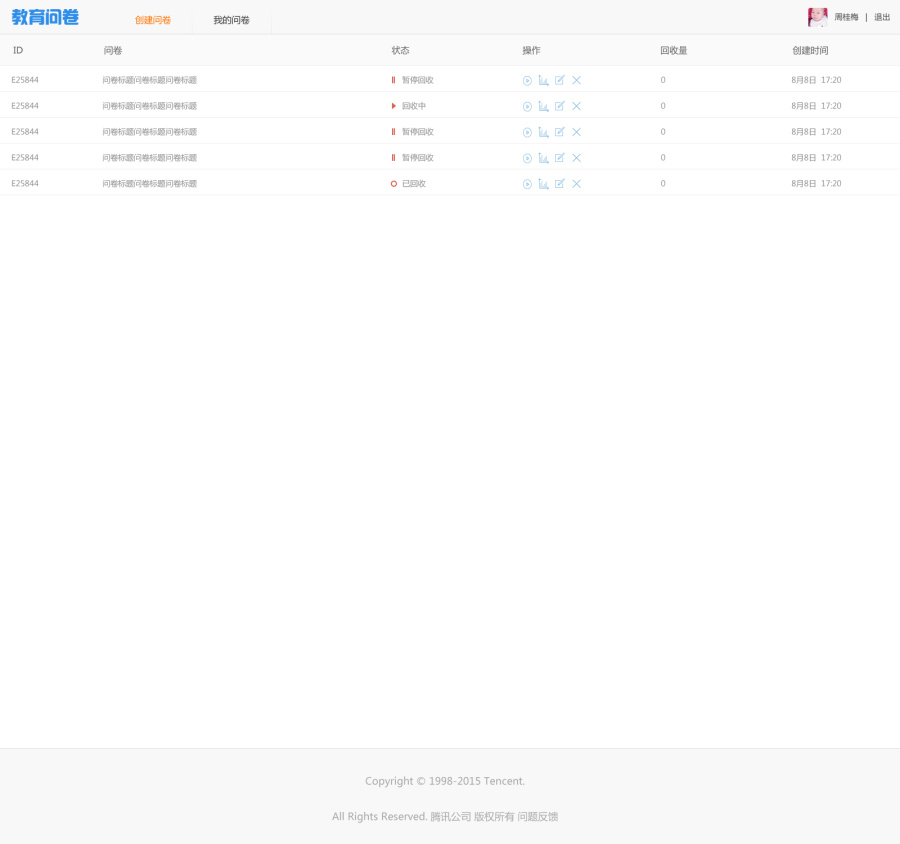900x844 pixels.
Task: Click the edit icon in the fourth table row
Action: coord(560,157)
